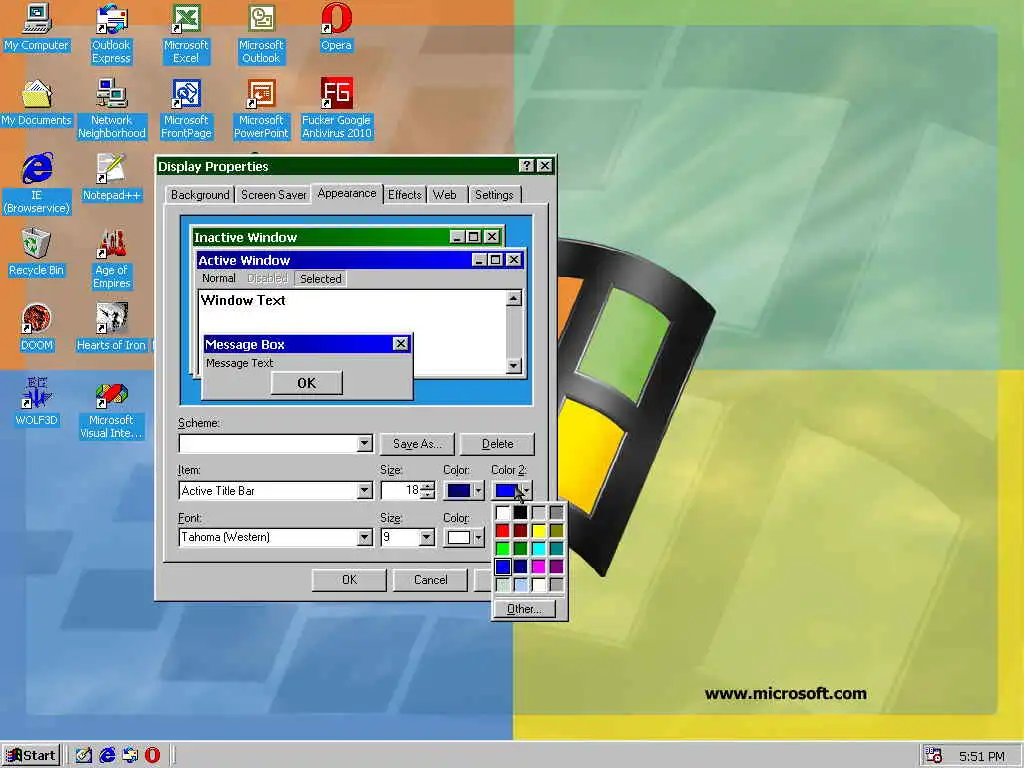Click the Delete scheme button
The height and width of the screenshot is (768, 1024).
[x=497, y=444]
